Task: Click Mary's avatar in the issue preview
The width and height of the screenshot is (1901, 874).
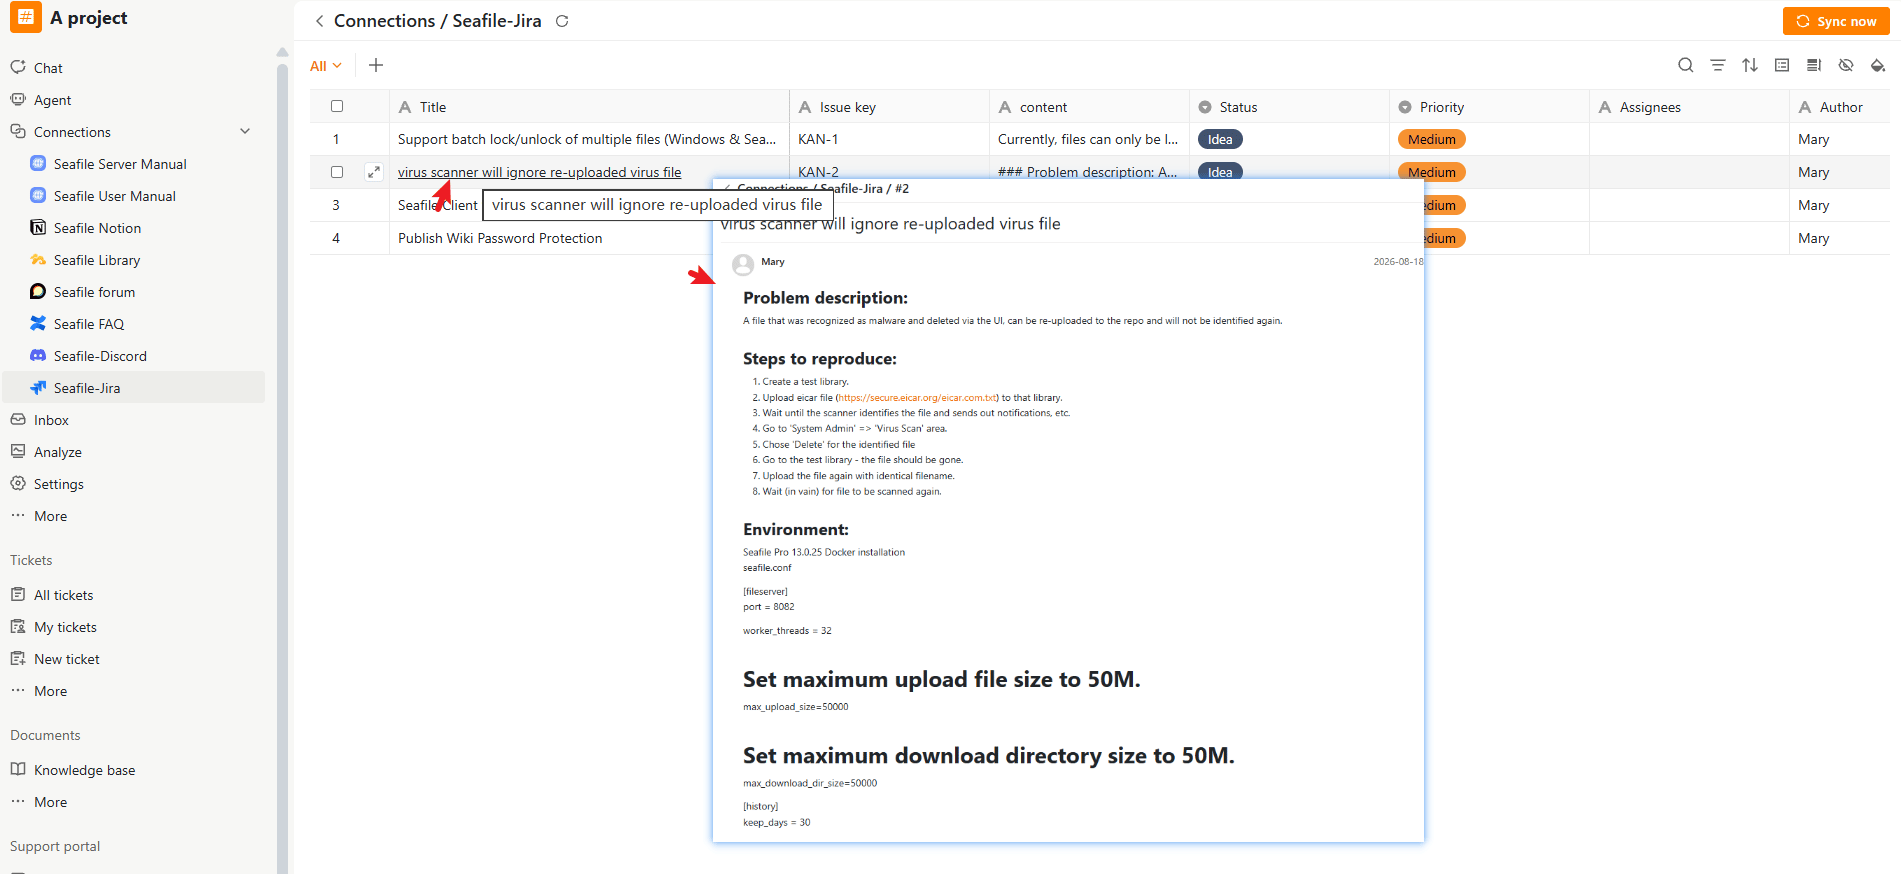Action: coord(743,264)
